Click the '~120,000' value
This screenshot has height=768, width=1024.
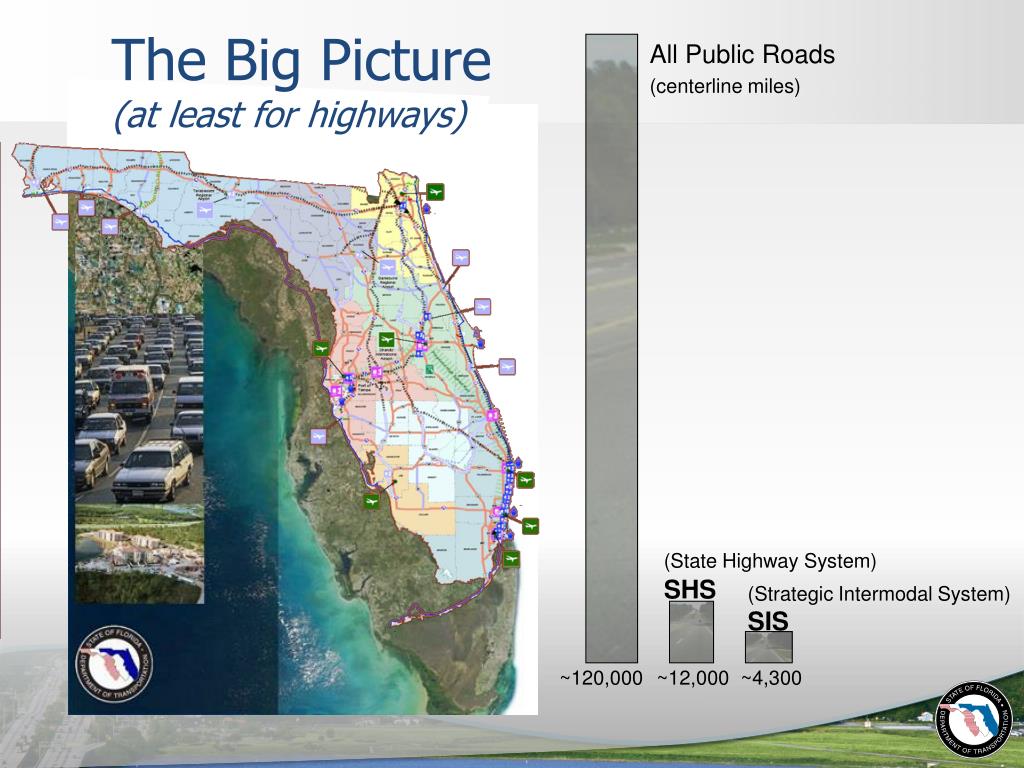pyautogui.click(x=601, y=678)
